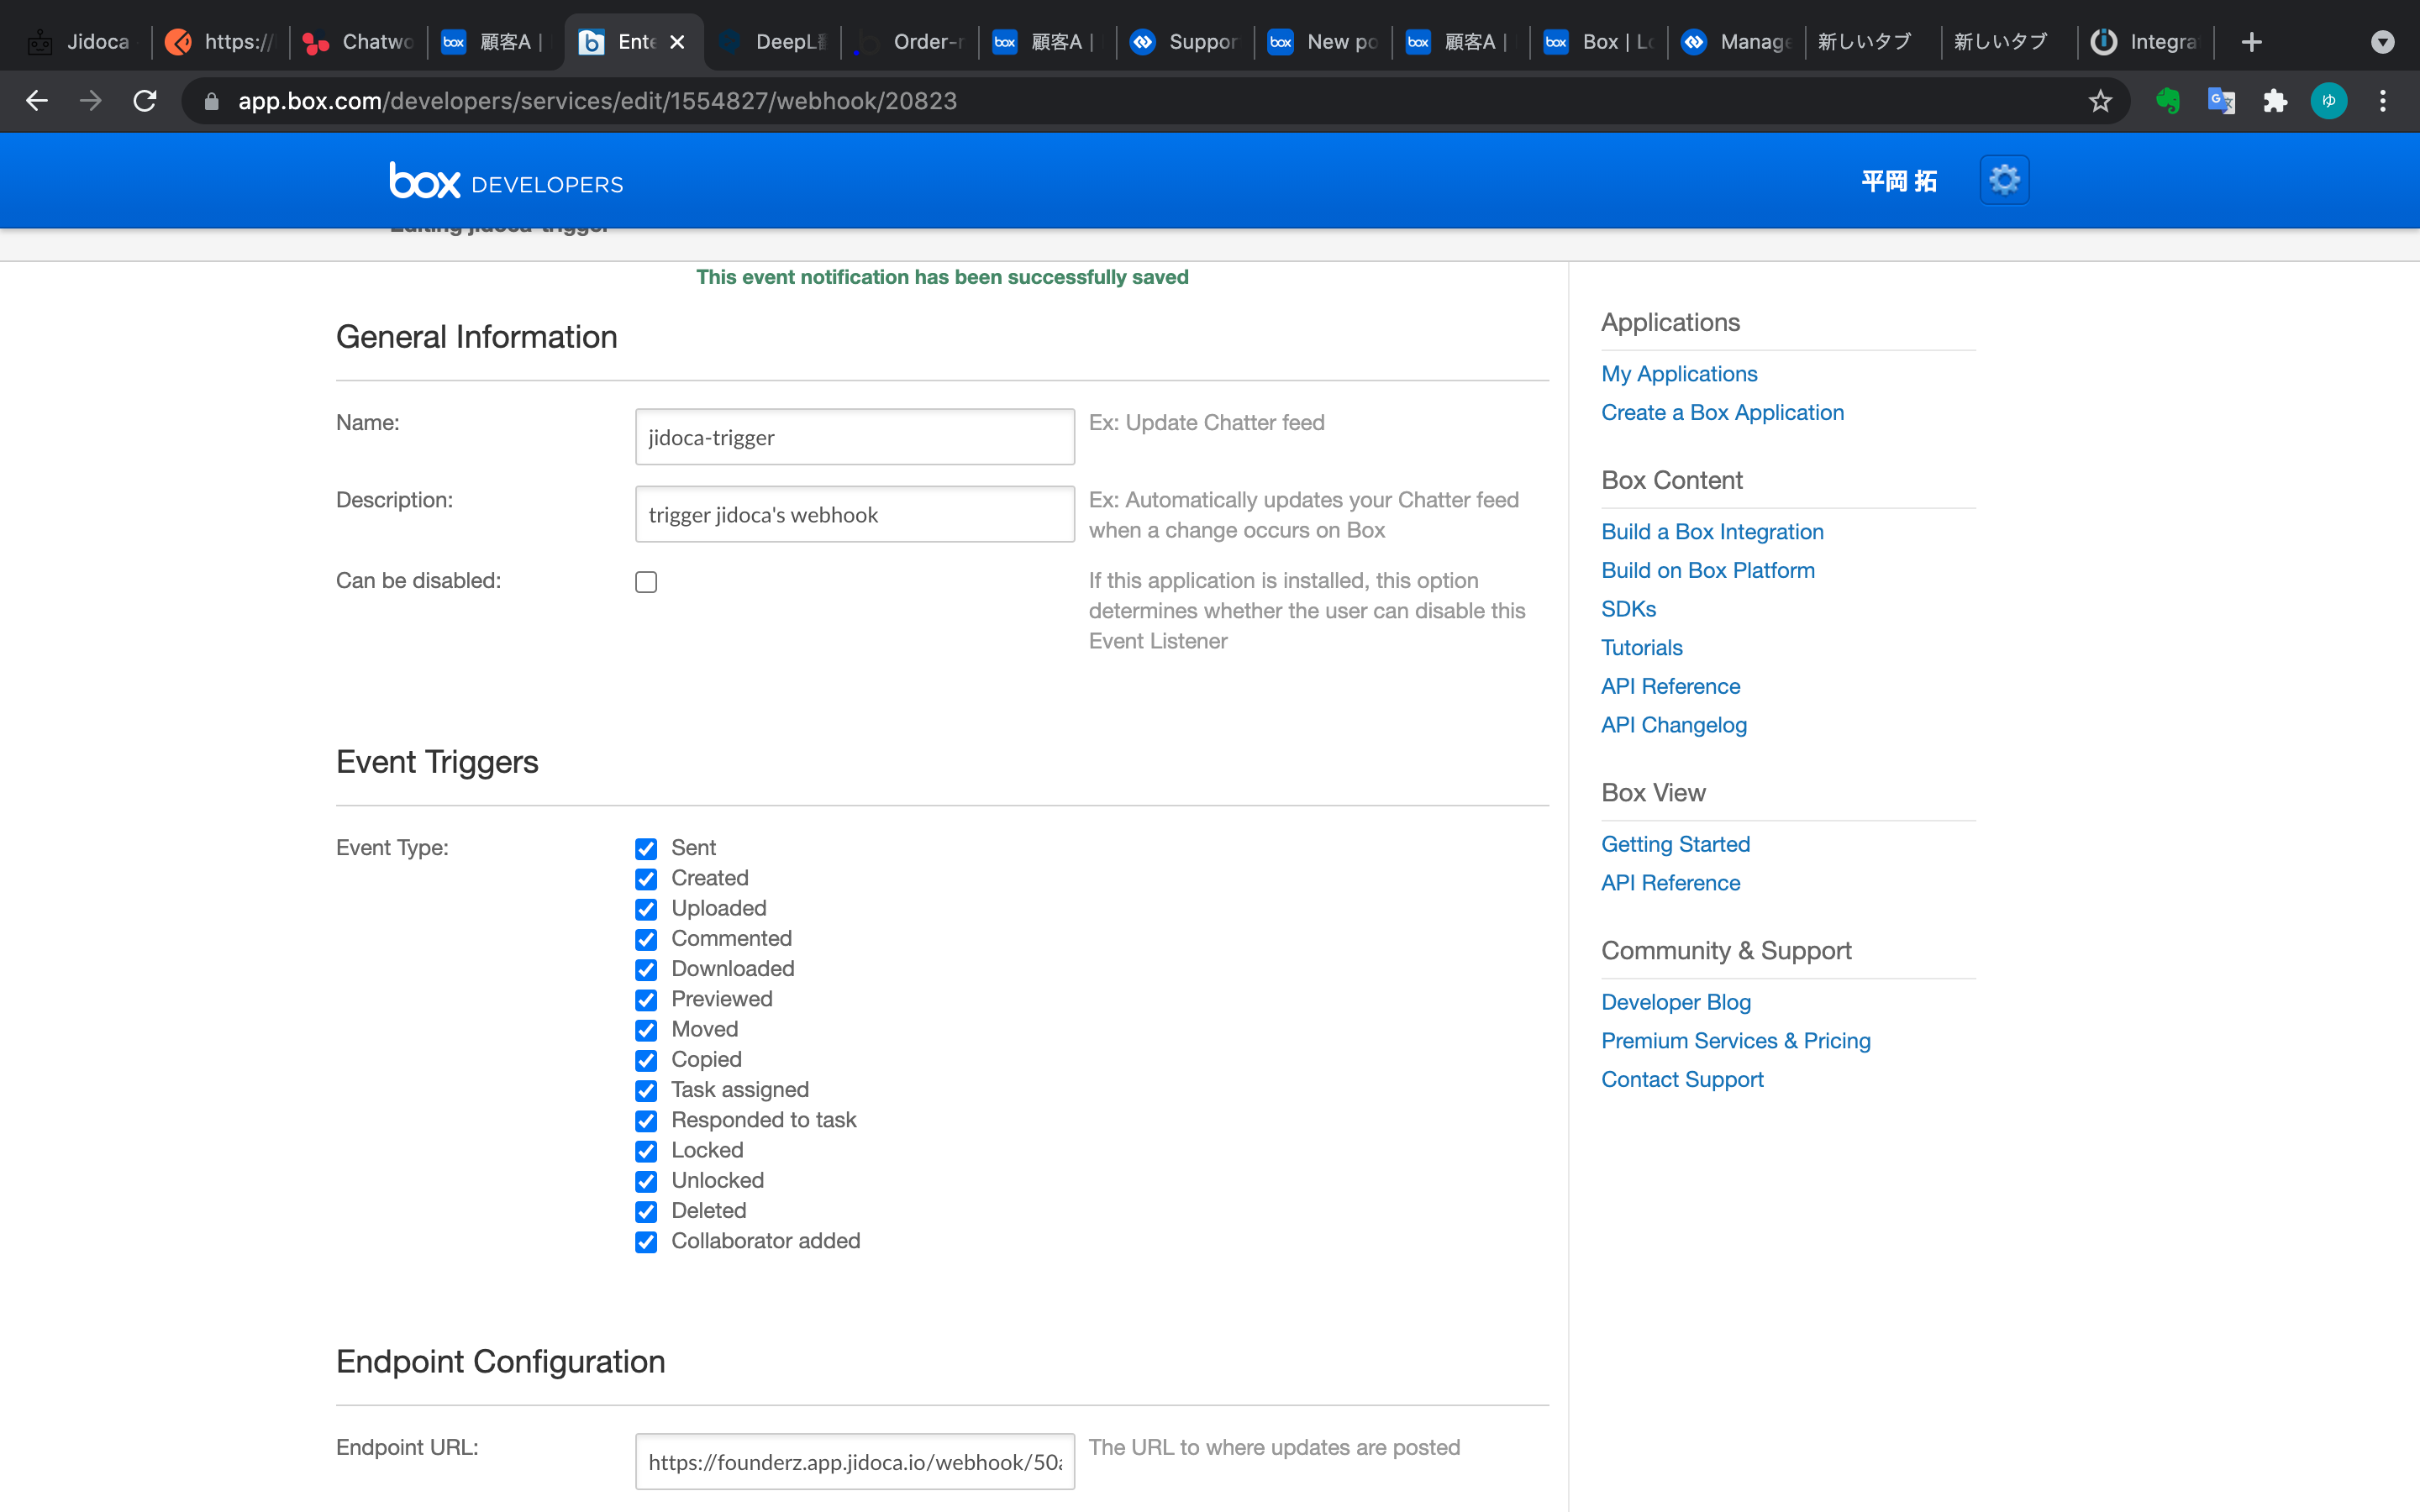Click the browser address bar URL
The width and height of the screenshot is (2420, 1512).
tap(597, 101)
